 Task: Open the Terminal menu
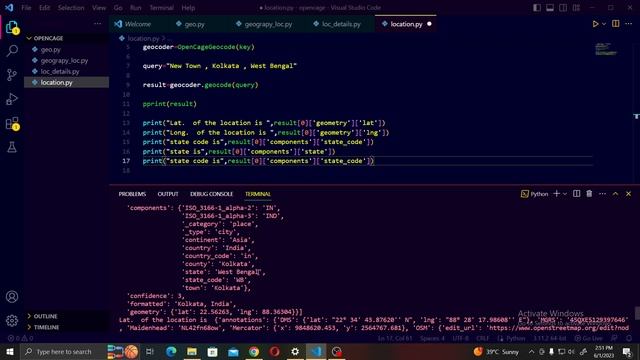161,8
